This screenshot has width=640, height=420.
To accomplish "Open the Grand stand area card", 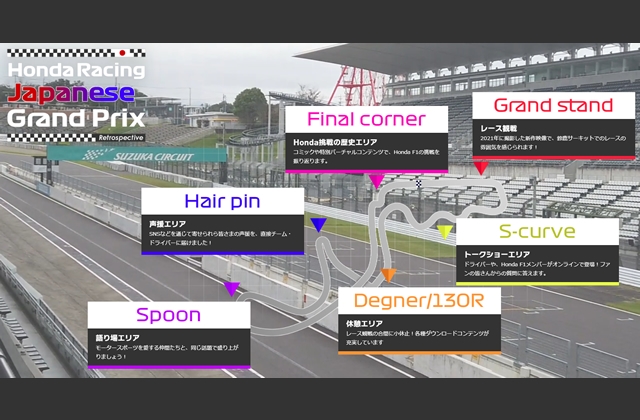I will (553, 125).
